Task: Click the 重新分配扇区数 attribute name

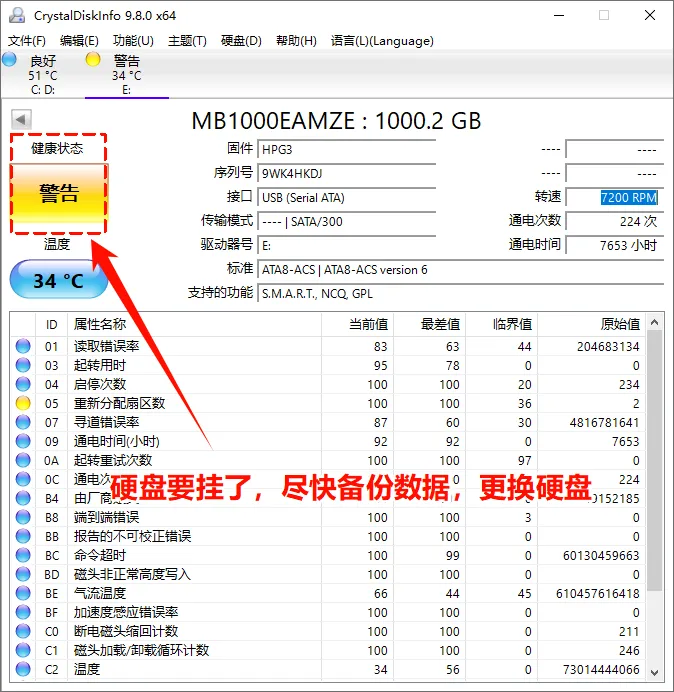Action: click(119, 403)
